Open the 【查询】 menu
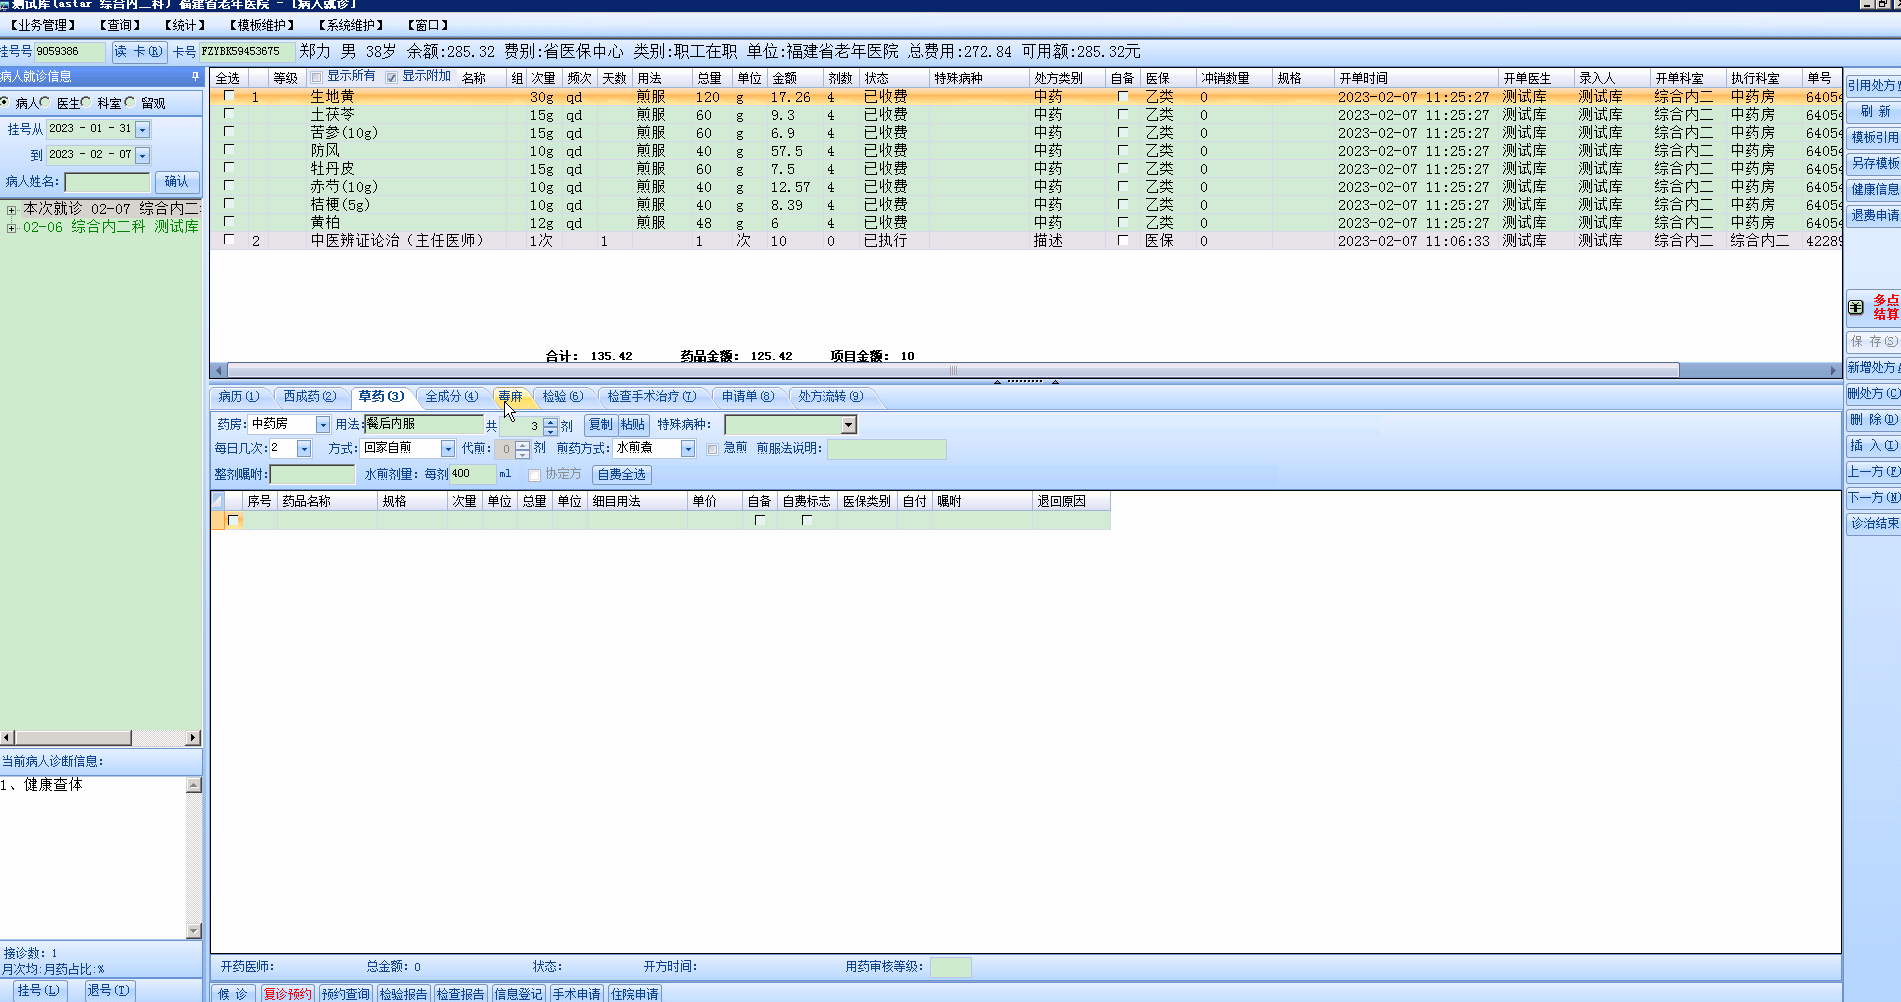The image size is (1901, 1002). click(120, 25)
